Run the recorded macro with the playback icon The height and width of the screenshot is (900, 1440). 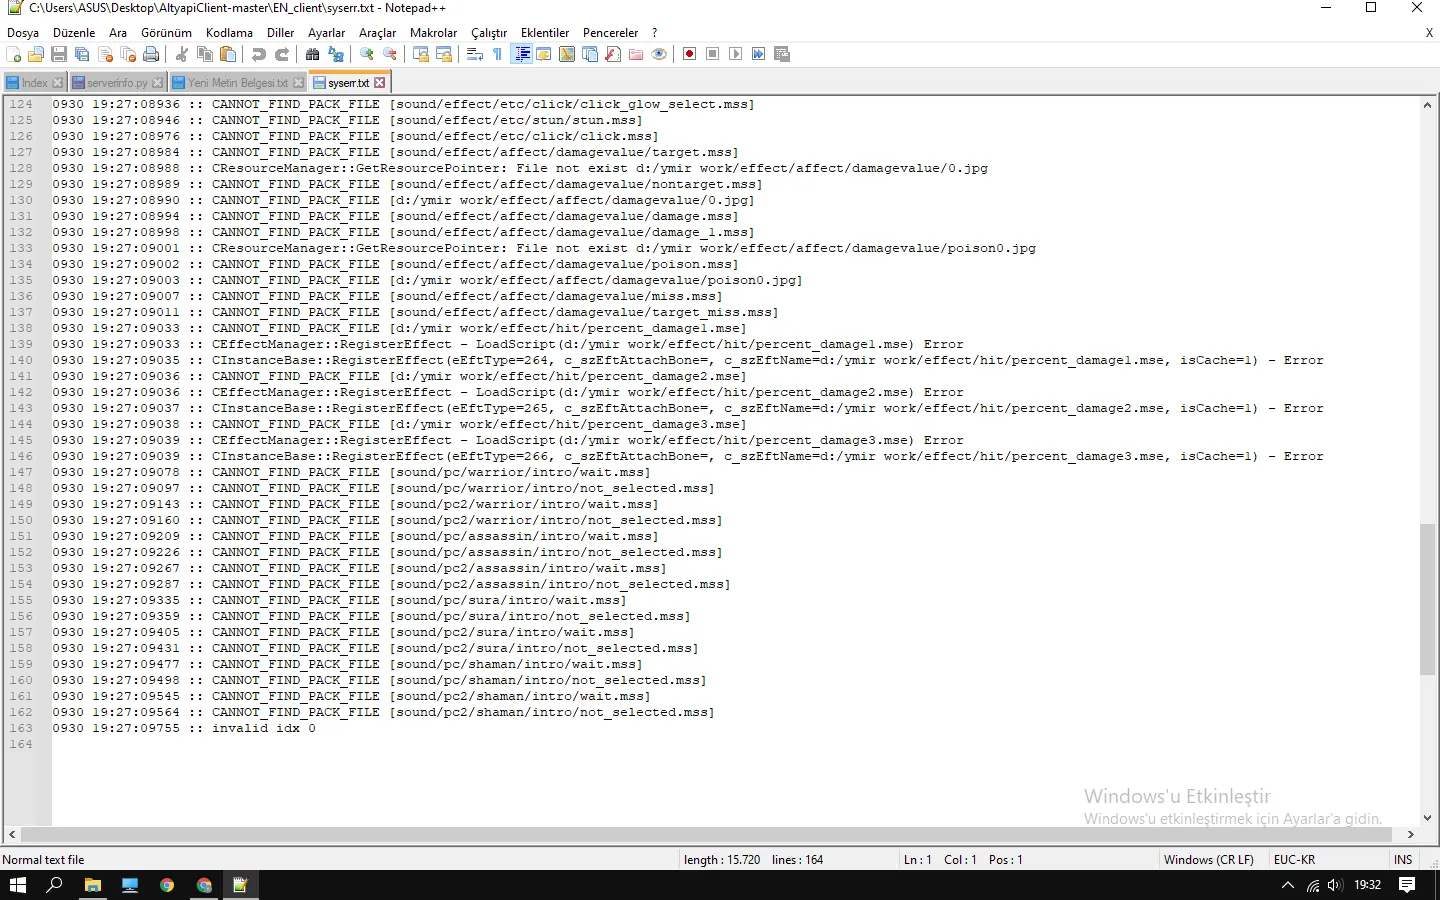click(735, 54)
